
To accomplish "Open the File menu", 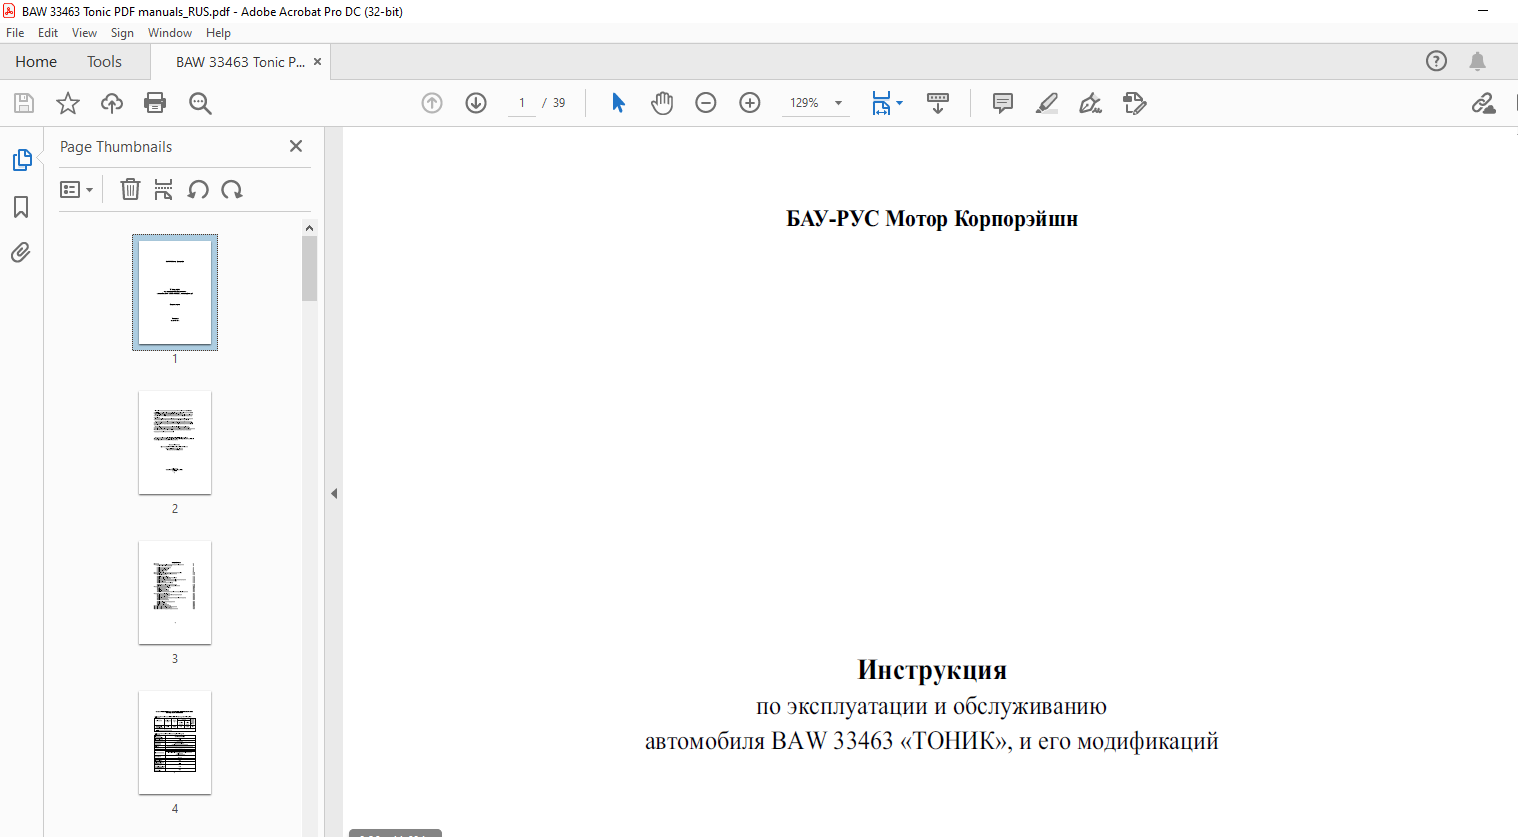I will (x=15, y=33).
